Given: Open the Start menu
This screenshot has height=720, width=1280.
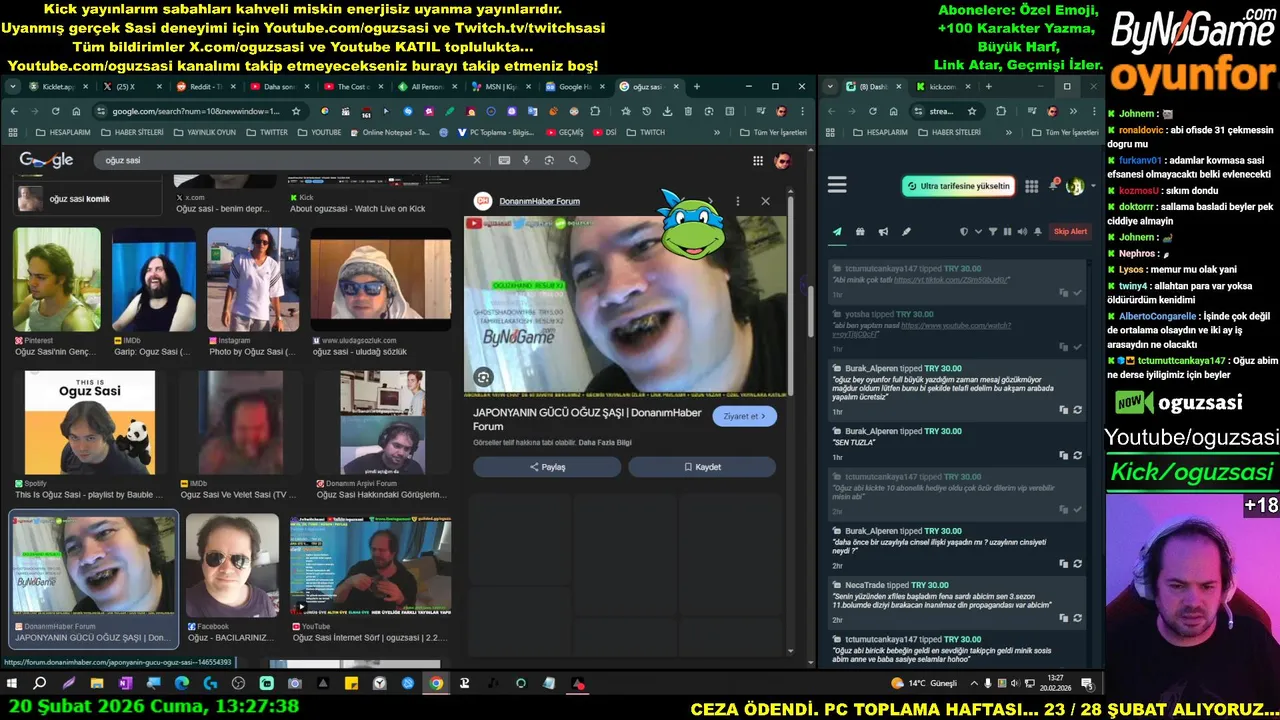Looking at the screenshot, I should pos(12,684).
